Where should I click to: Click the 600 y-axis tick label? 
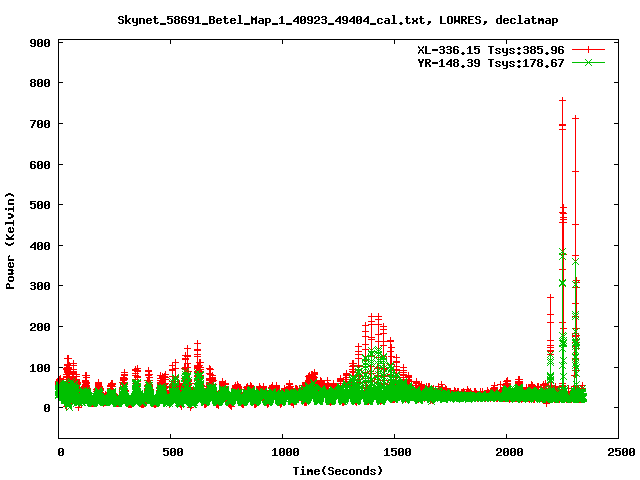pos(40,164)
